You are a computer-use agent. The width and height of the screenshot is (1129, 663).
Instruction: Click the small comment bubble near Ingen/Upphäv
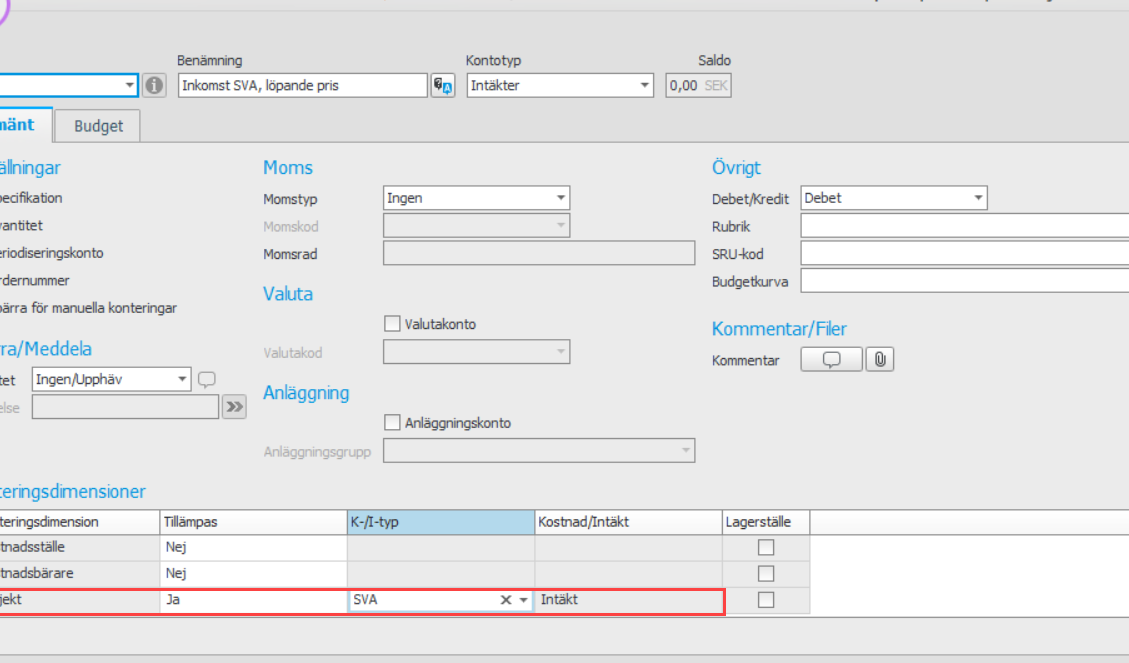207,379
